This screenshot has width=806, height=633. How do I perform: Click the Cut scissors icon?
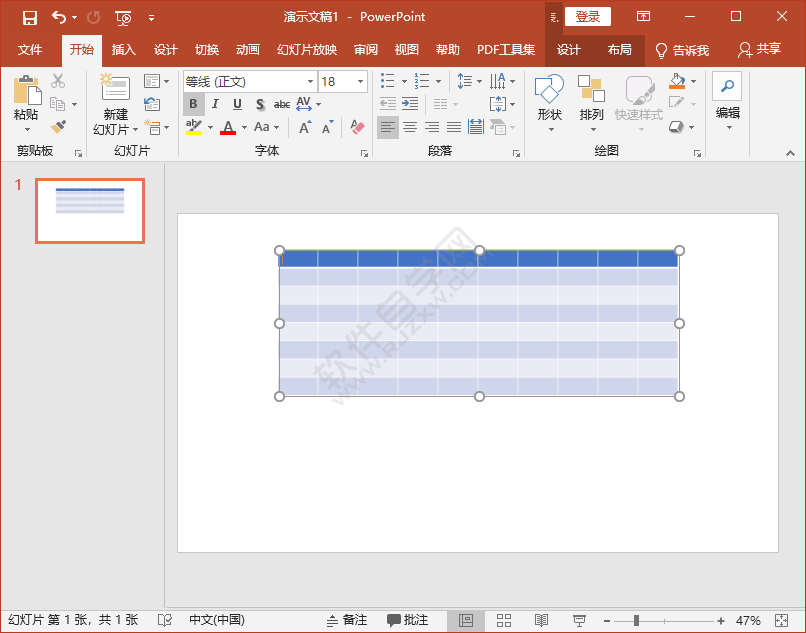click(58, 81)
